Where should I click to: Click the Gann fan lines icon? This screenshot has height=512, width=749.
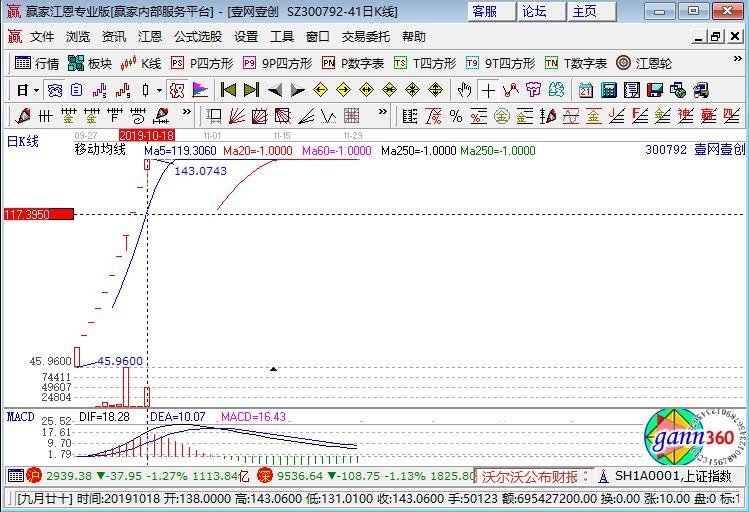[x=237, y=116]
